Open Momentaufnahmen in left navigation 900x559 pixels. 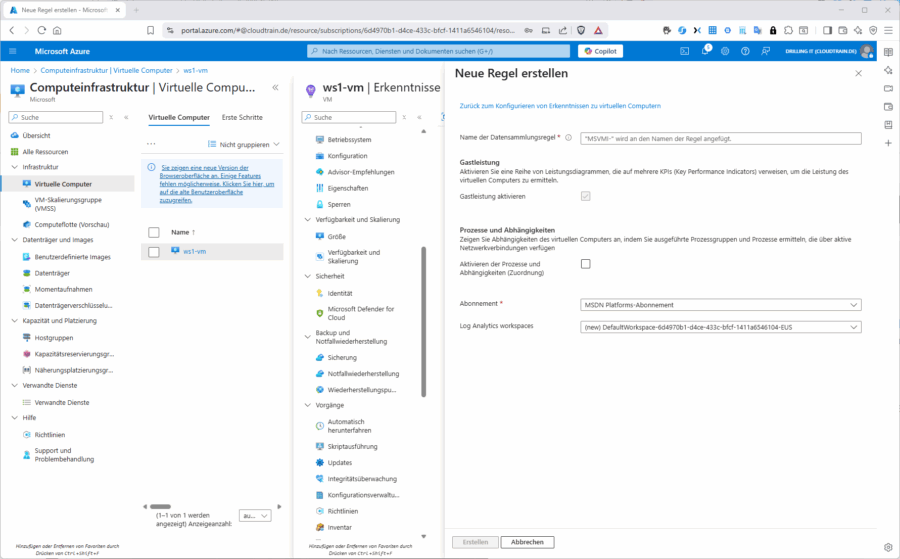click(63, 289)
